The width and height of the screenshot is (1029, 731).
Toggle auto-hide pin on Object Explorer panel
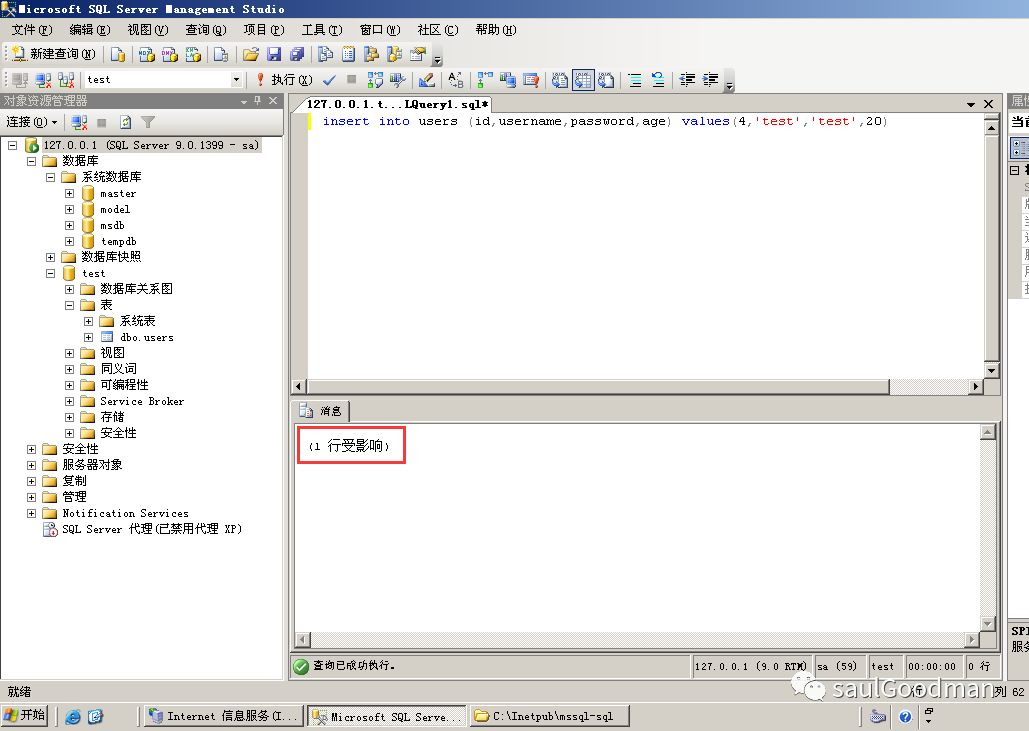tap(257, 100)
